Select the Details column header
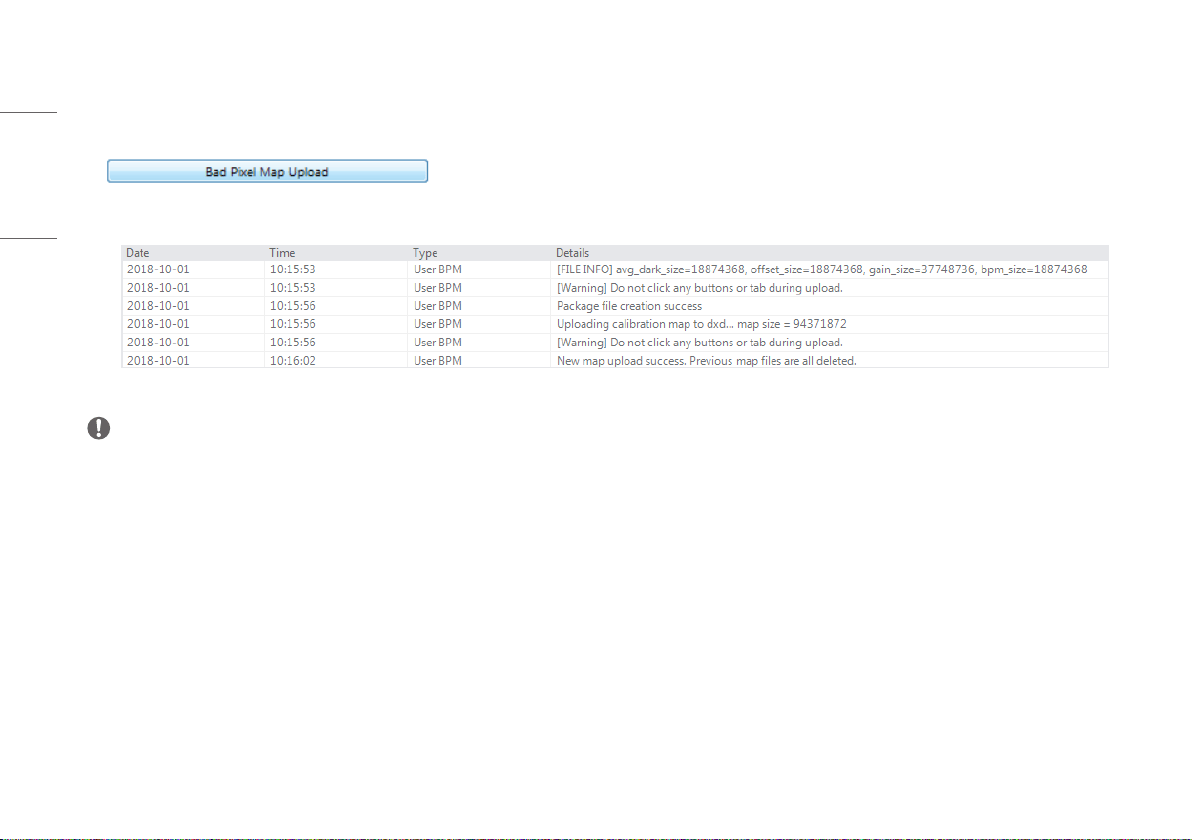1192x840 pixels. click(x=572, y=252)
